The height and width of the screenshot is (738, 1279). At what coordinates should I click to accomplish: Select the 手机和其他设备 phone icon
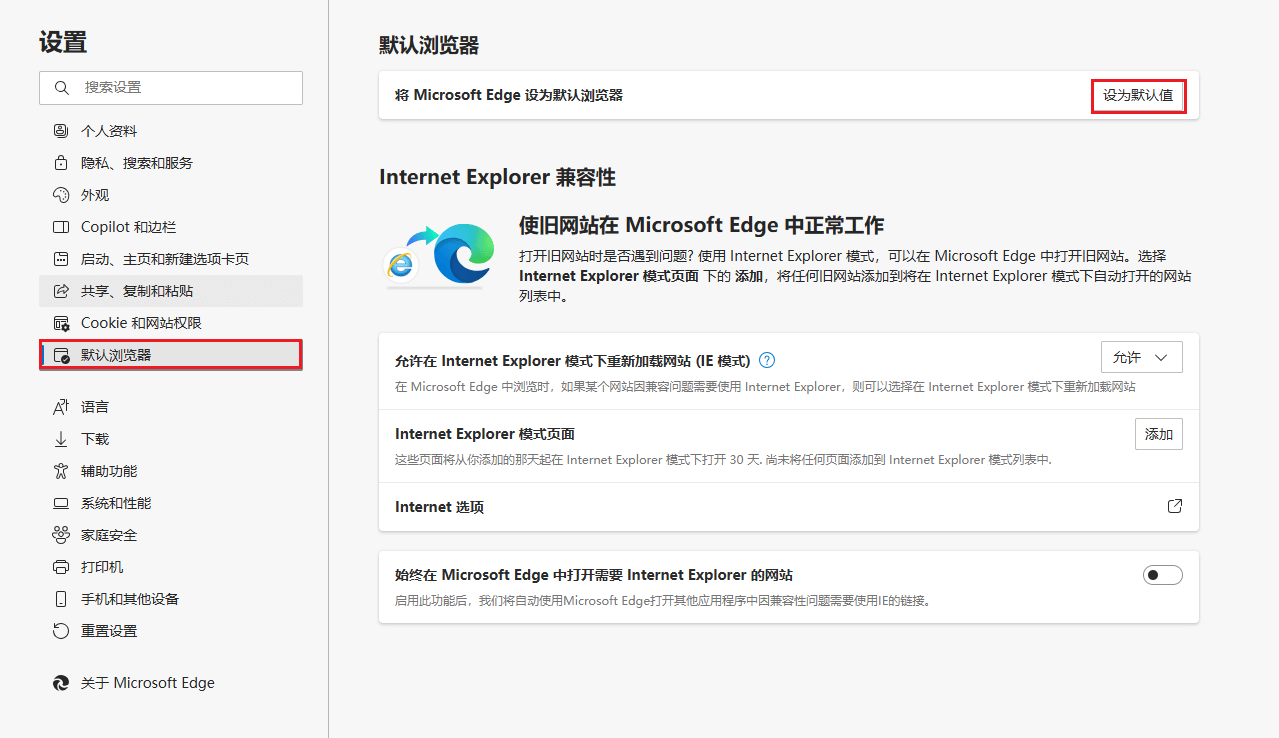click(x=60, y=598)
